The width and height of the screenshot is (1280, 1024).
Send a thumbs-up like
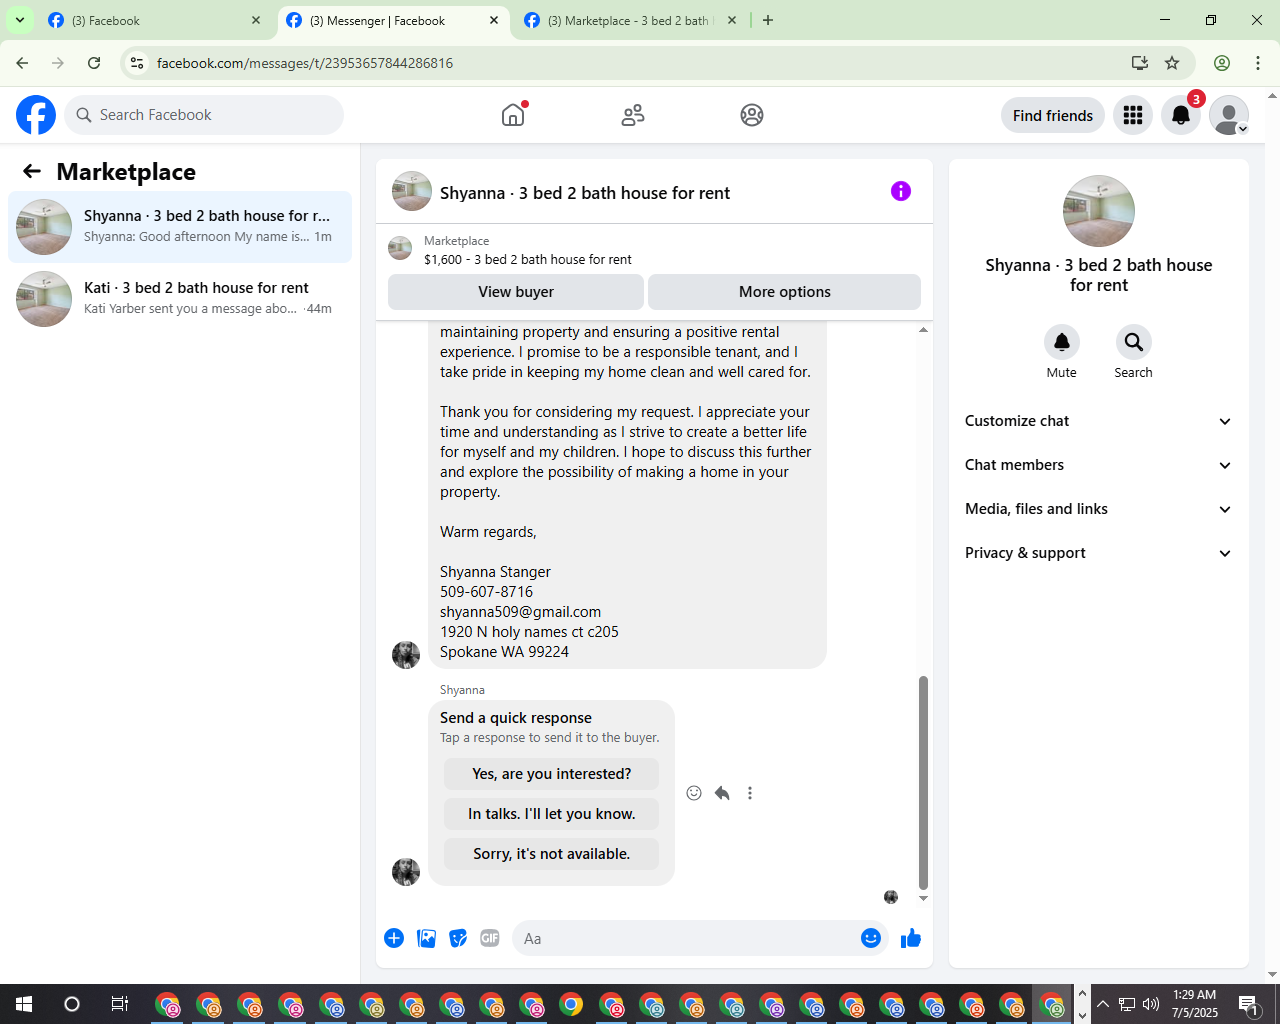click(911, 938)
